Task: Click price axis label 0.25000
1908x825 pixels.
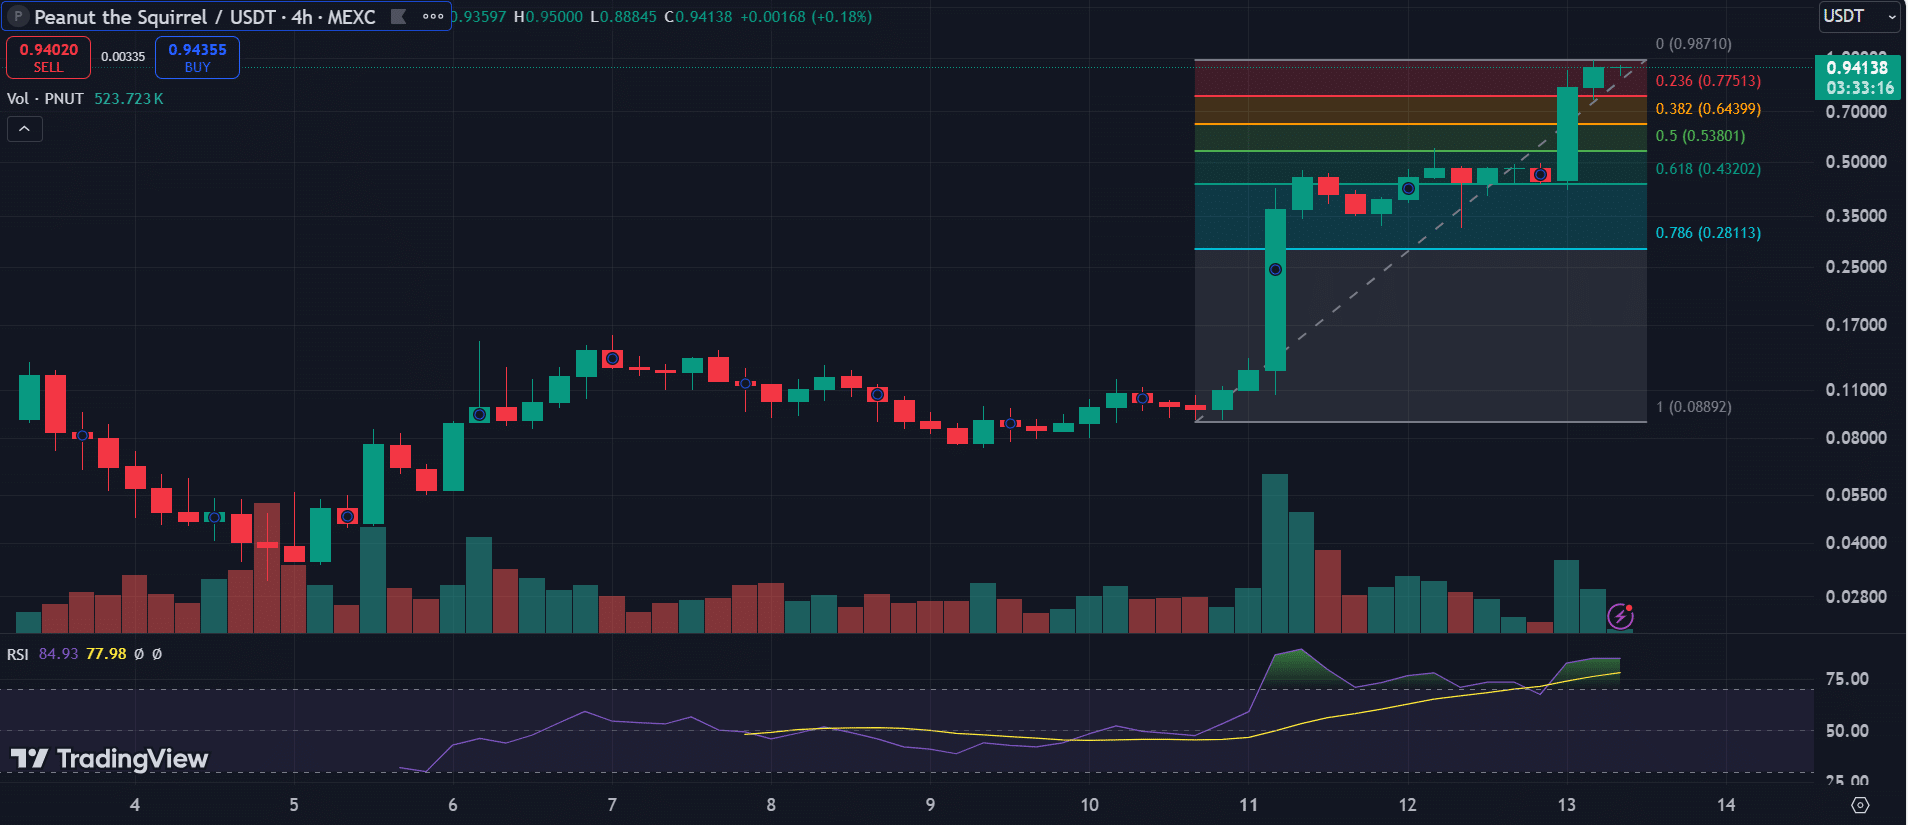Action: click(1856, 267)
